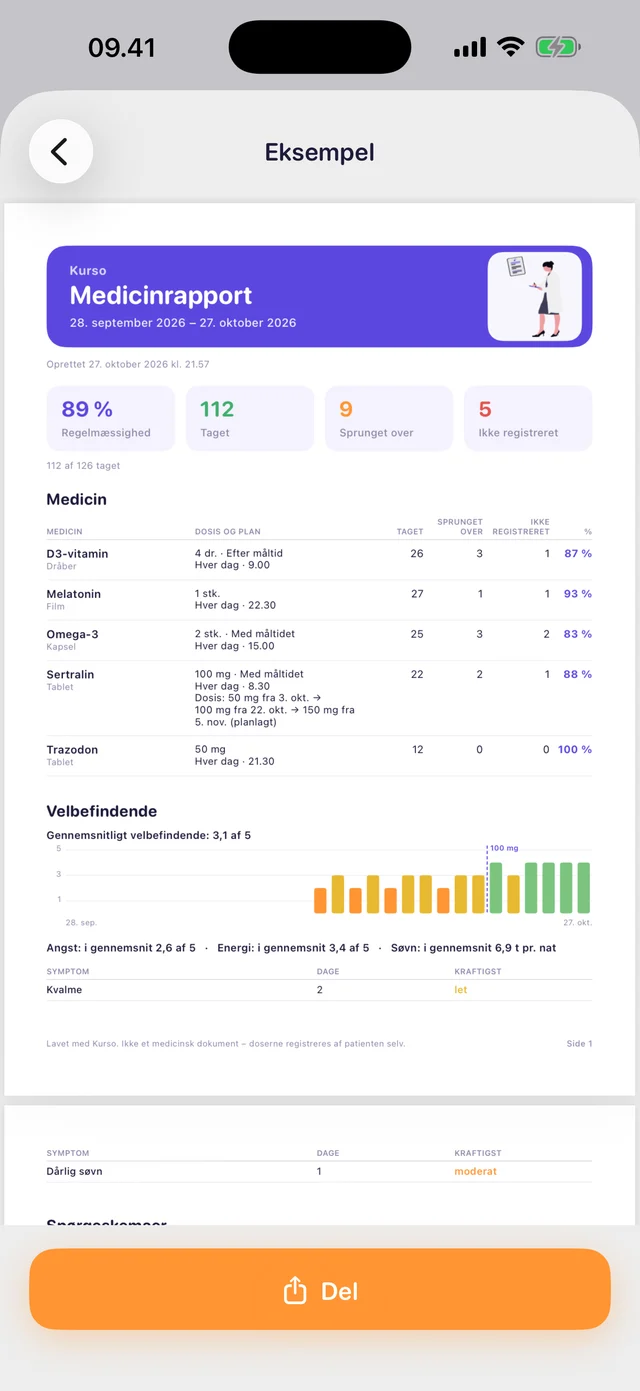640x1391 pixels.
Task: Tap the Medicinrapport heading
Action: point(161,295)
